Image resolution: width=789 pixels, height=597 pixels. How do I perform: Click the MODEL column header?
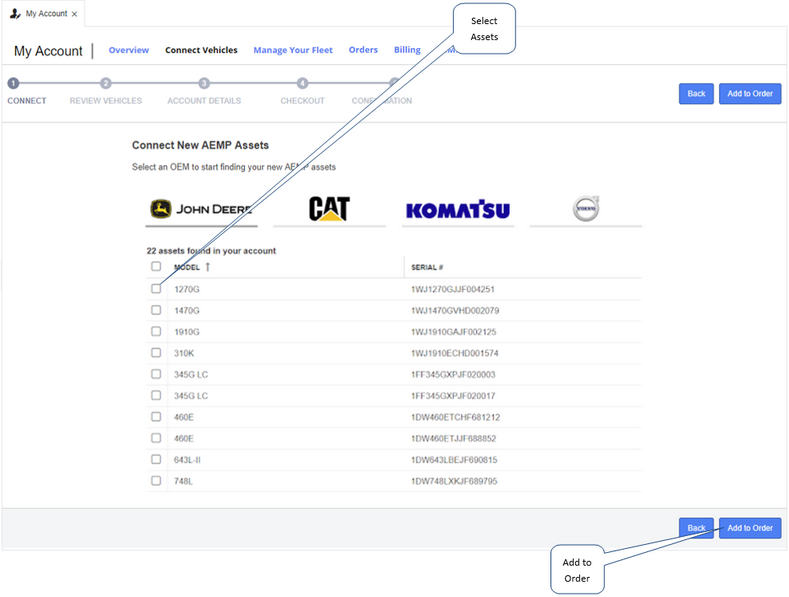coord(187,267)
